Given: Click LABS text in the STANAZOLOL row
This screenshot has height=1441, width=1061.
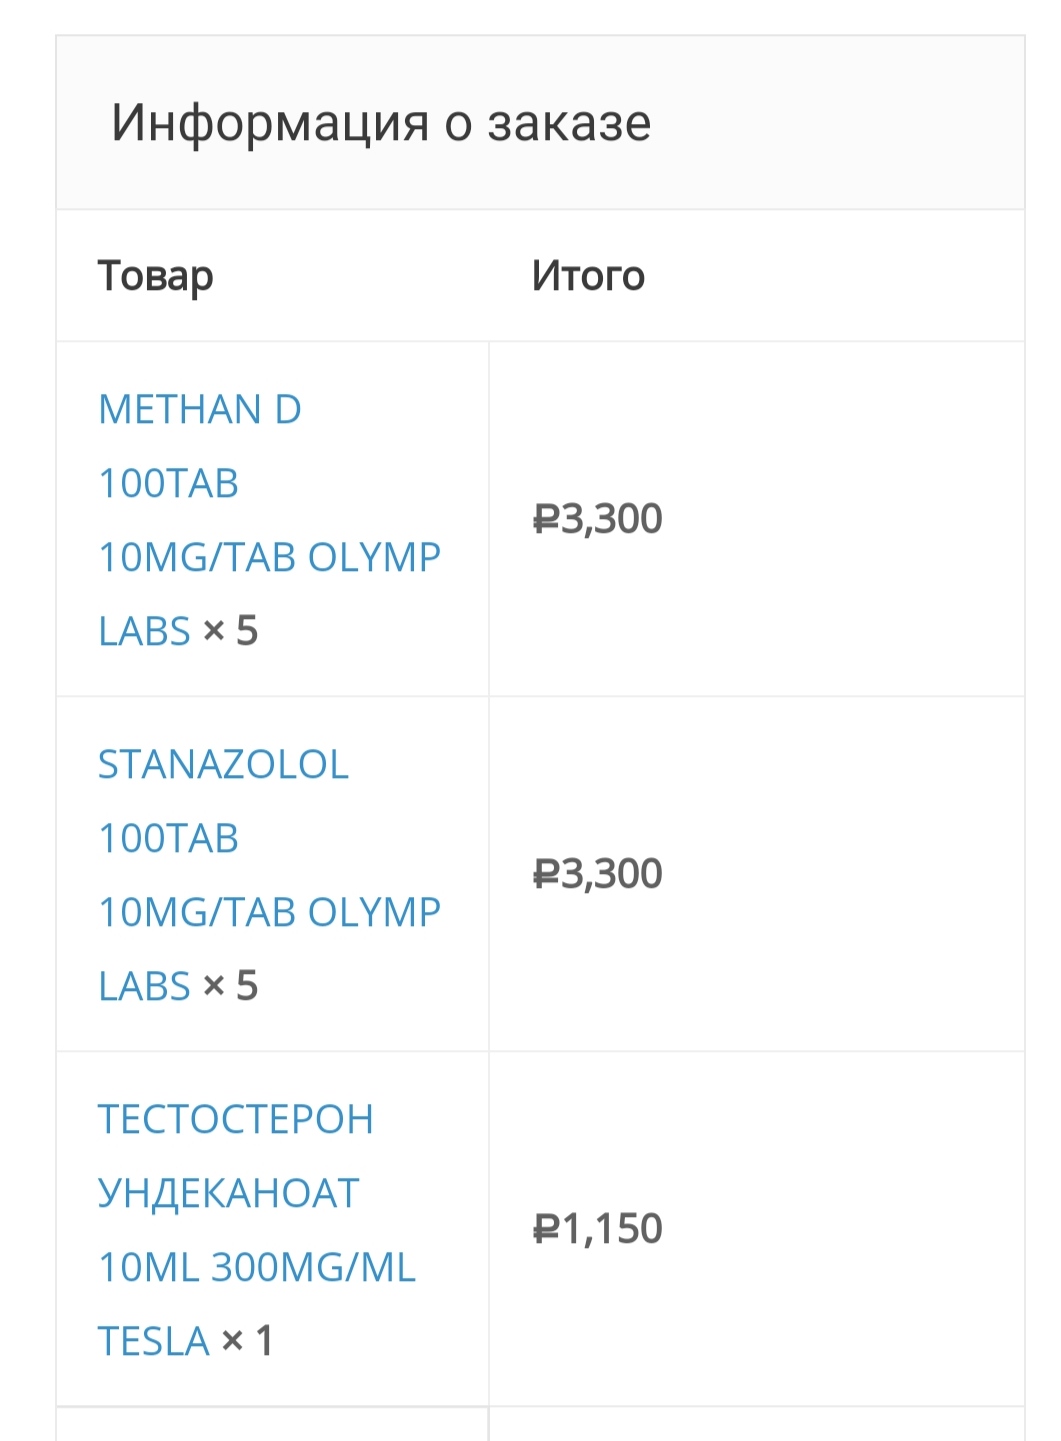Looking at the screenshot, I should coord(144,986).
